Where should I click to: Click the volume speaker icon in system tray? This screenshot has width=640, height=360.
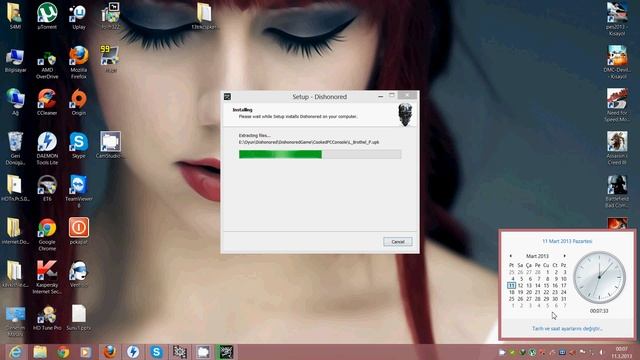click(x=601, y=352)
